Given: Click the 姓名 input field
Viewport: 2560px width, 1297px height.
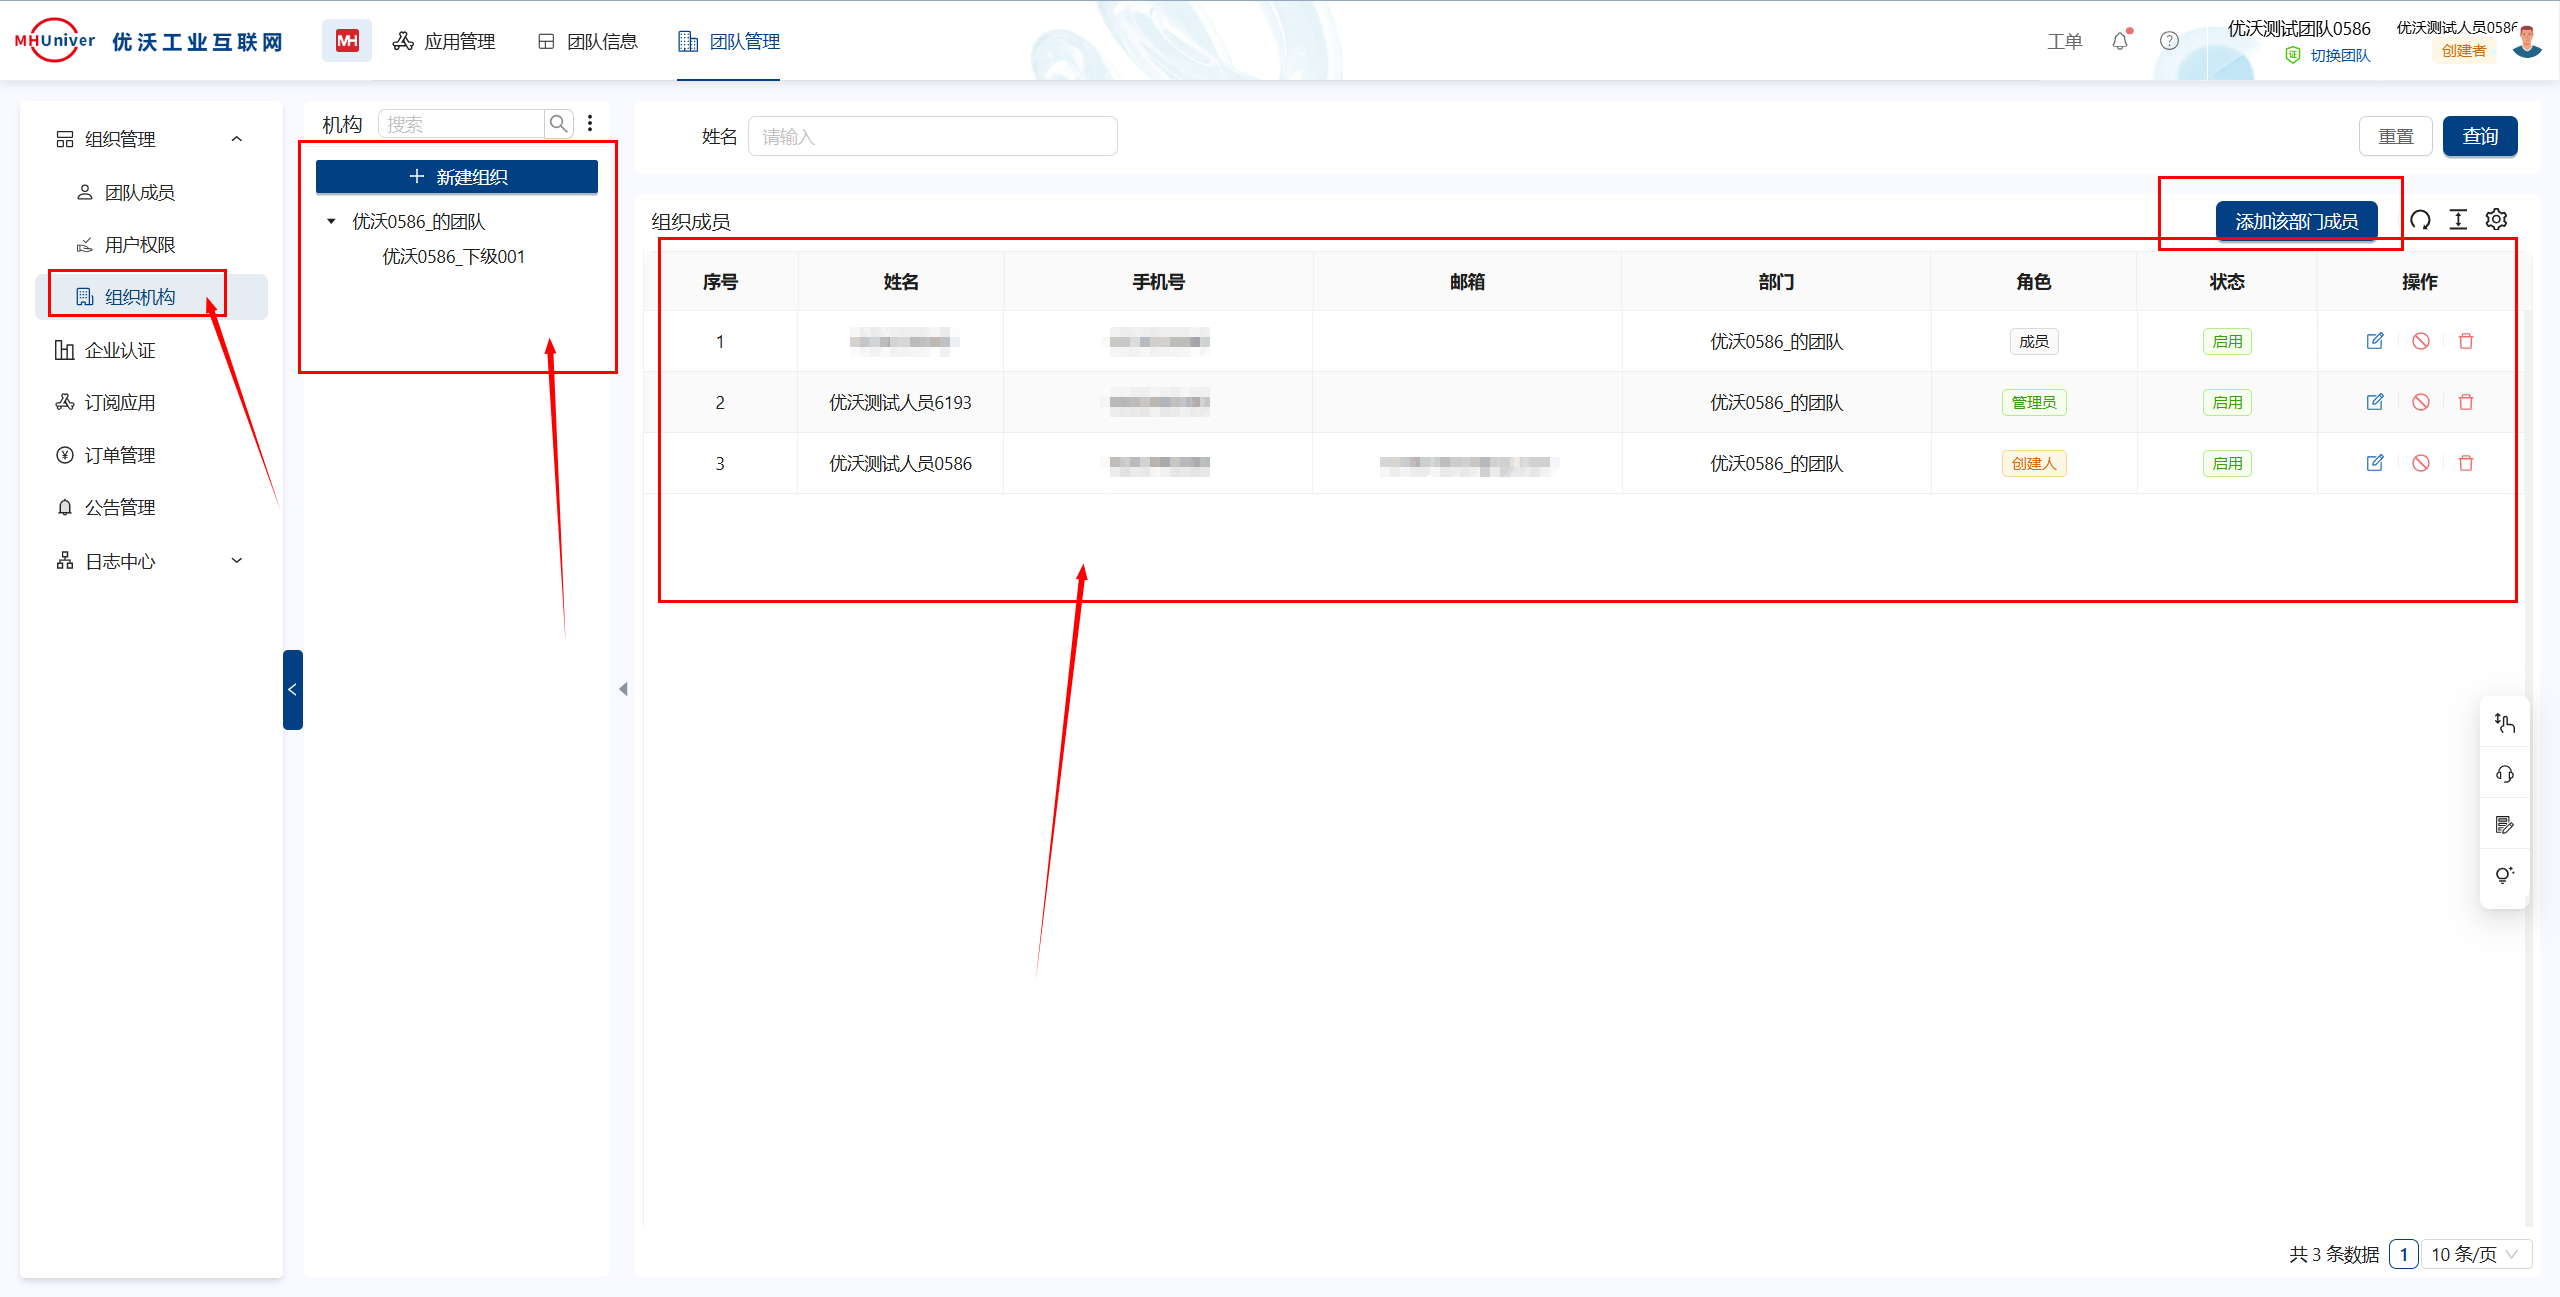Looking at the screenshot, I should tap(932, 137).
